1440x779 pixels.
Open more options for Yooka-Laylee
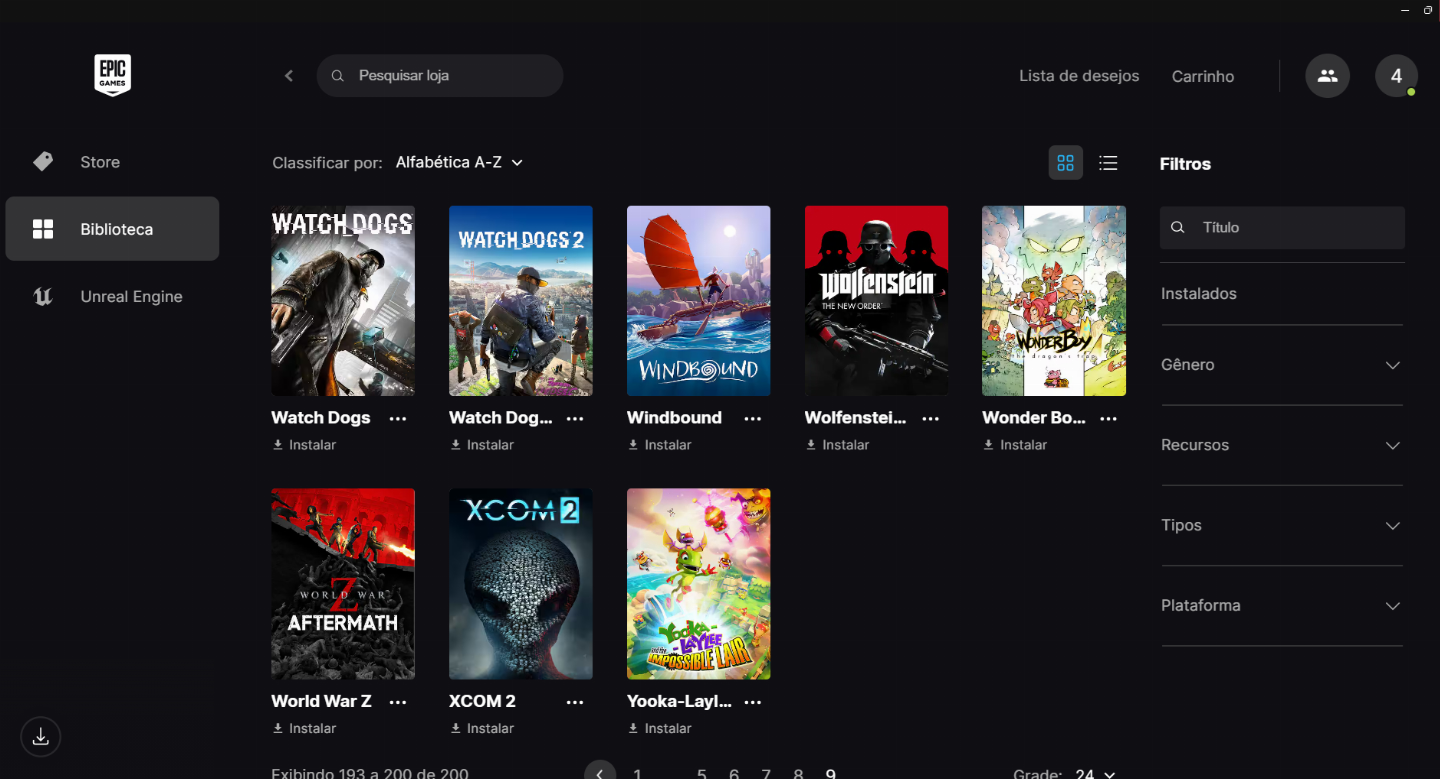pyautogui.click(x=753, y=702)
